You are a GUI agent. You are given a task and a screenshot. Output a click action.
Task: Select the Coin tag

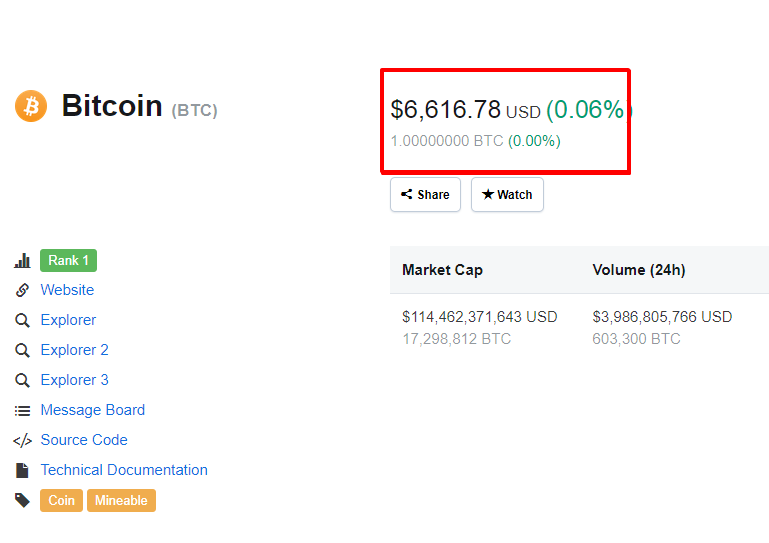coord(61,500)
